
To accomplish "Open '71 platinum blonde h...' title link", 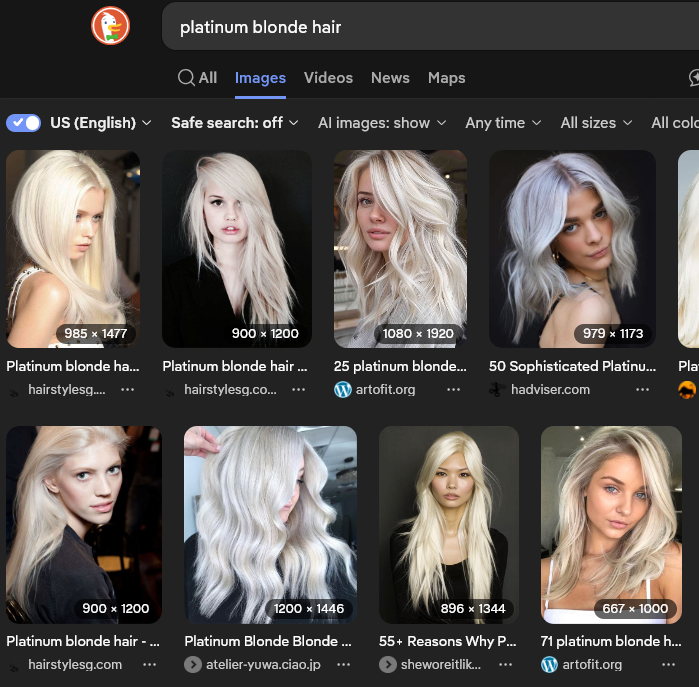I will pos(611,641).
